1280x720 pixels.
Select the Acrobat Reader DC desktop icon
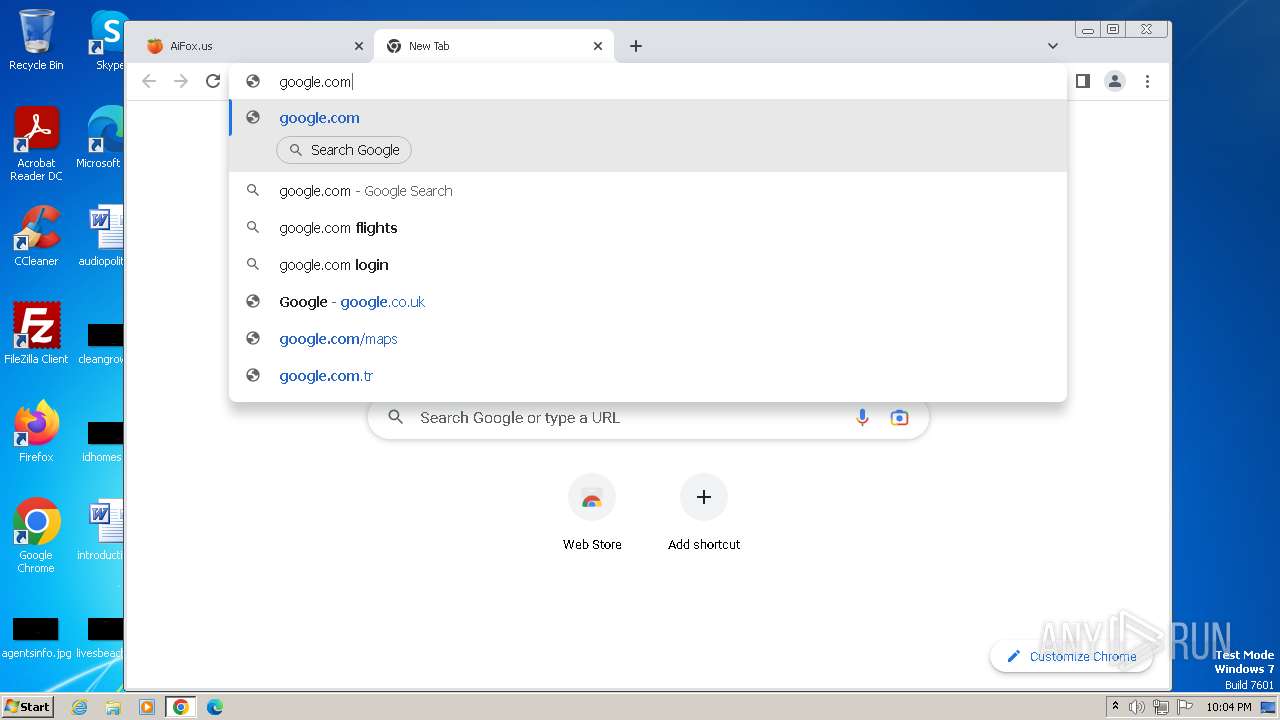click(36, 144)
